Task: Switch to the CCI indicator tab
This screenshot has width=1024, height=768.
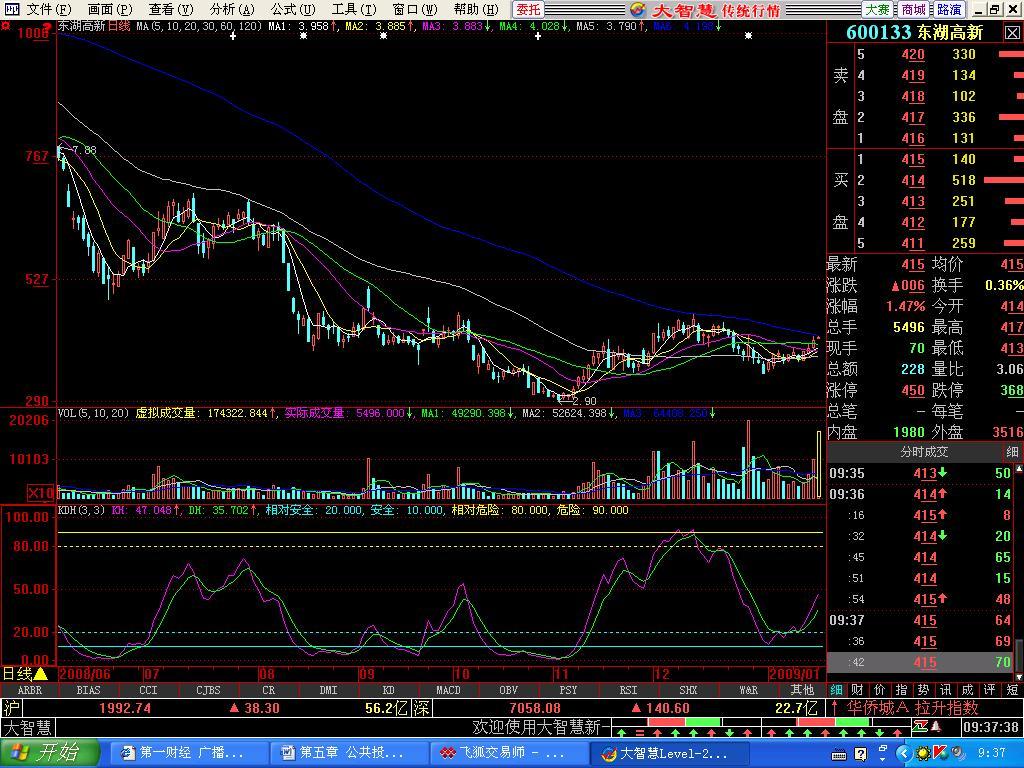Action: [148, 690]
